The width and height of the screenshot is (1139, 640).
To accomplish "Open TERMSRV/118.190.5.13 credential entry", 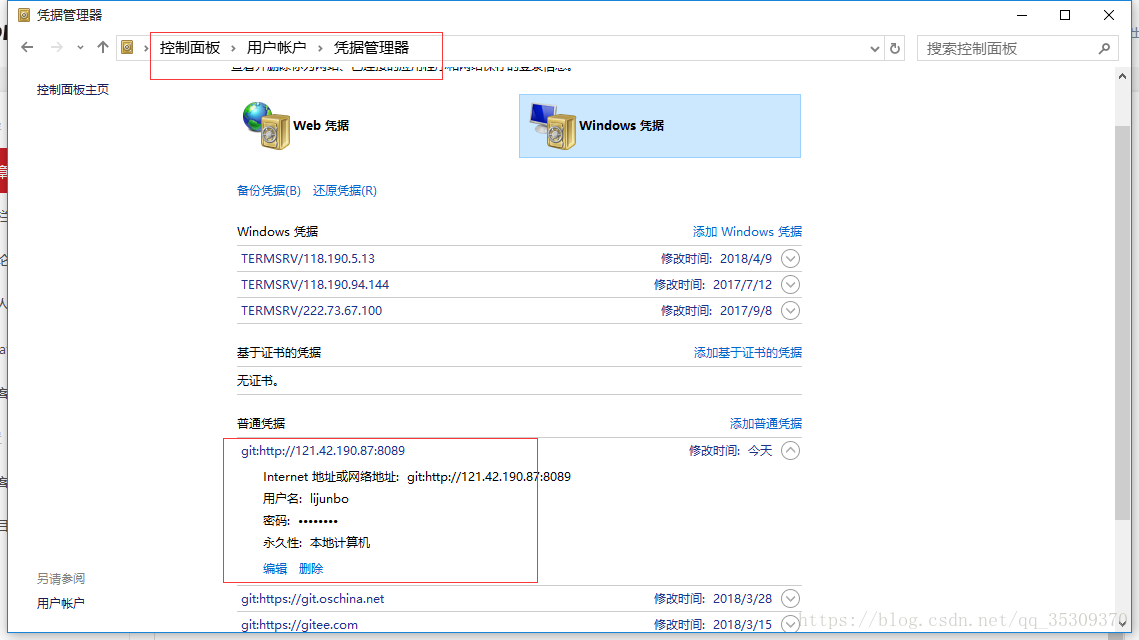I will click(308, 259).
